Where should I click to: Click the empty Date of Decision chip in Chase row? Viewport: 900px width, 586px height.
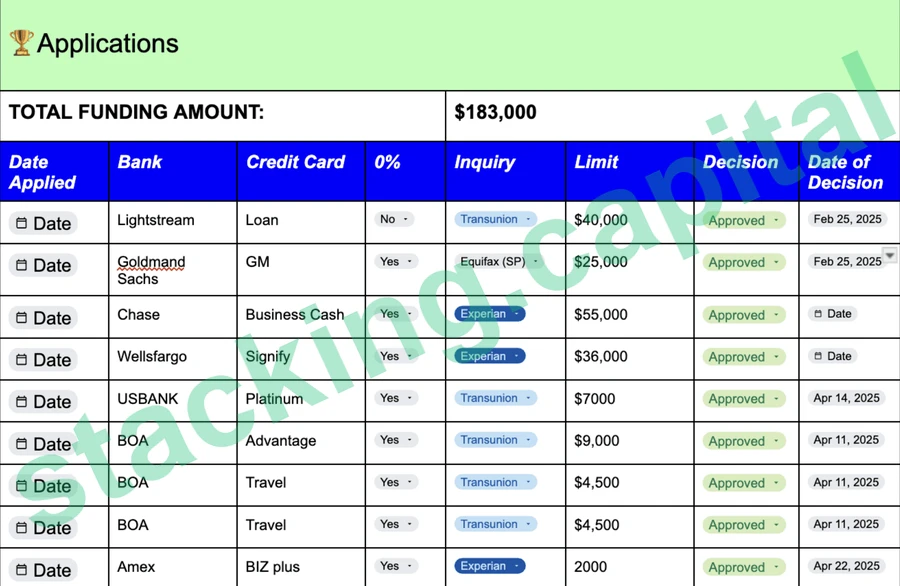[x=833, y=314]
